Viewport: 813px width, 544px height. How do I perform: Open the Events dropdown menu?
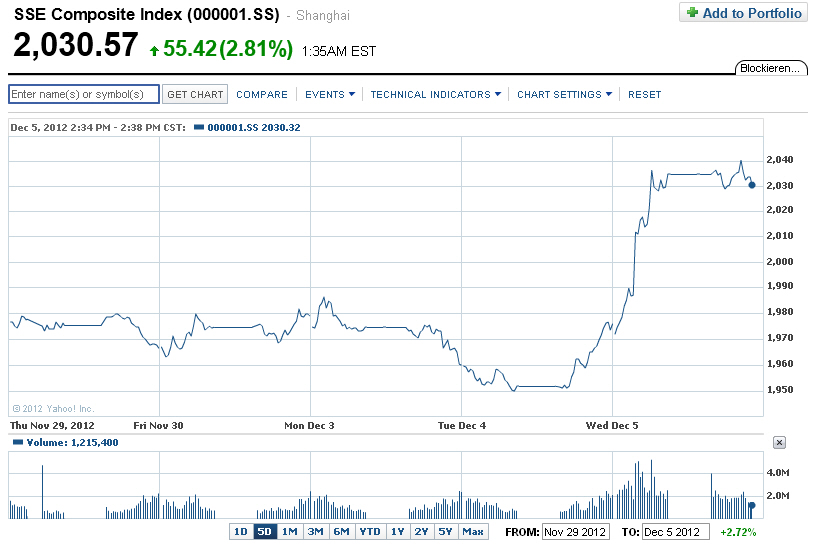point(330,94)
